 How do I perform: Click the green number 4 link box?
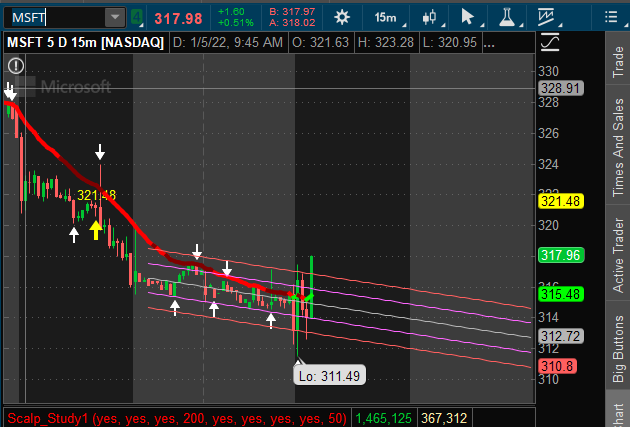point(137,18)
